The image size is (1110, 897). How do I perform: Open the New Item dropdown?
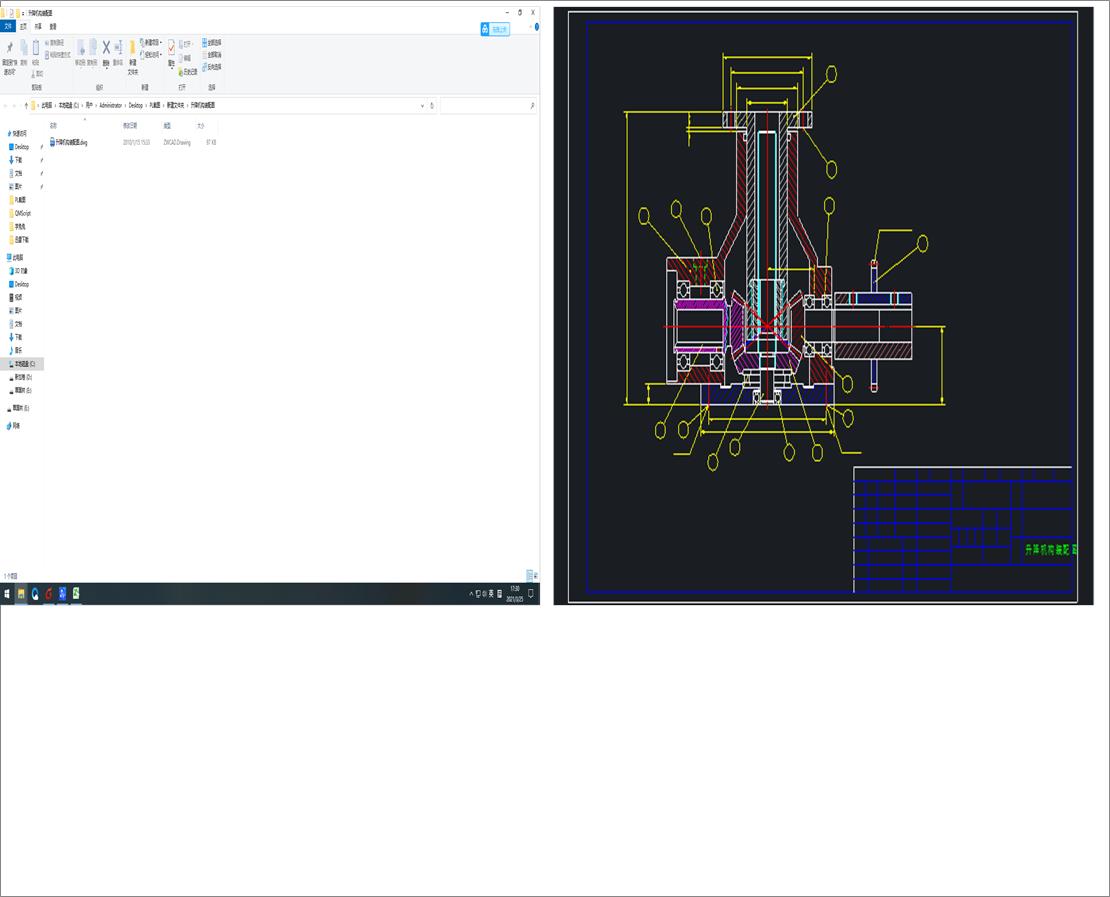coord(153,42)
